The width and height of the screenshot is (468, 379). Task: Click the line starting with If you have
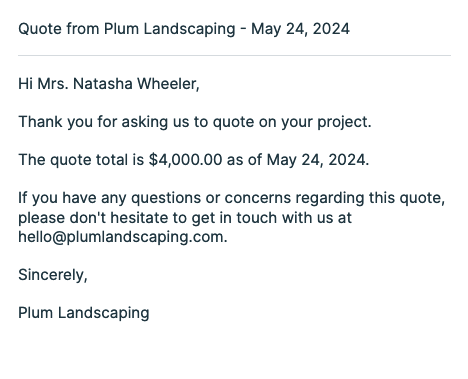pyautogui.click(x=232, y=198)
